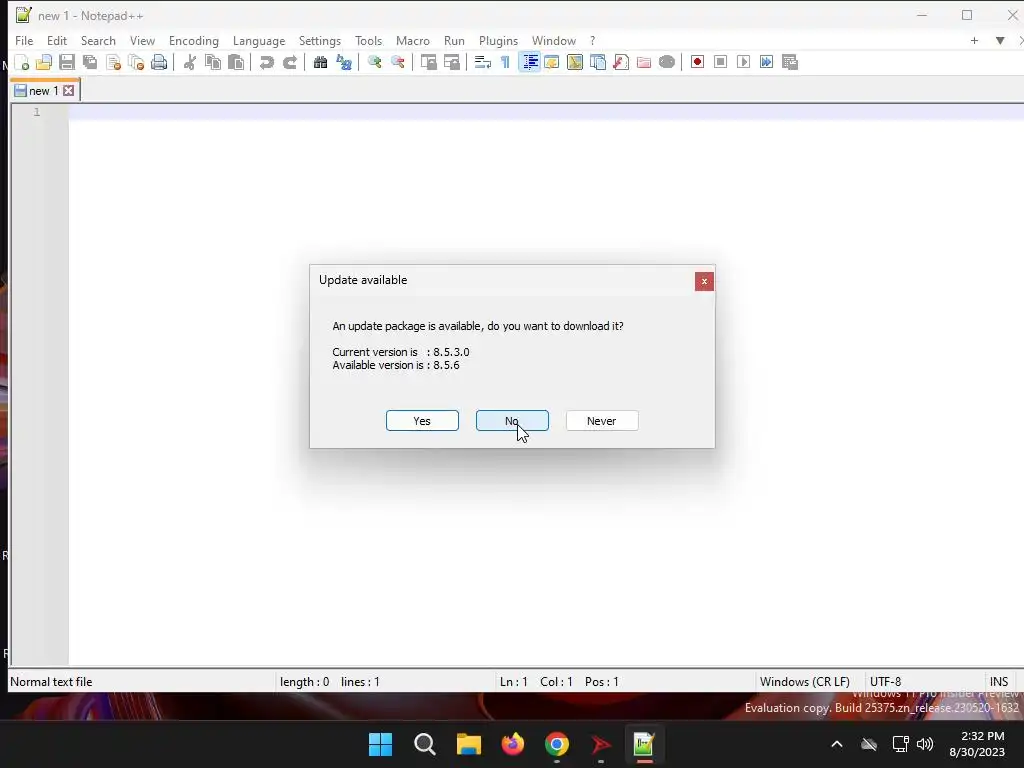1024x768 pixels.
Task: Toggle synchronize vertical scrolling icon
Action: point(428,62)
